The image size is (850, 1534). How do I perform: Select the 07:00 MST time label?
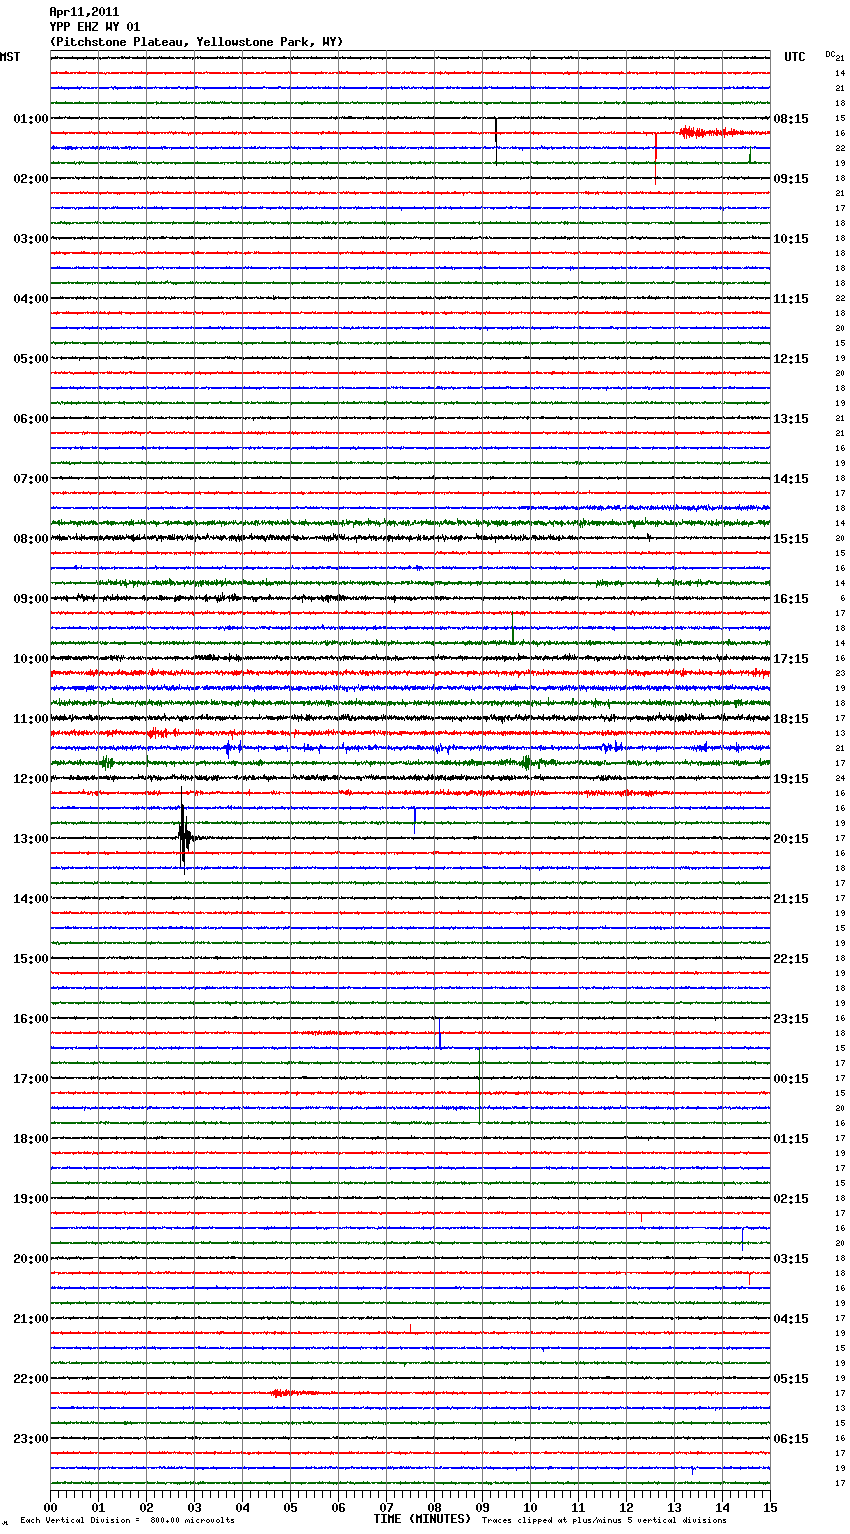click(31, 479)
